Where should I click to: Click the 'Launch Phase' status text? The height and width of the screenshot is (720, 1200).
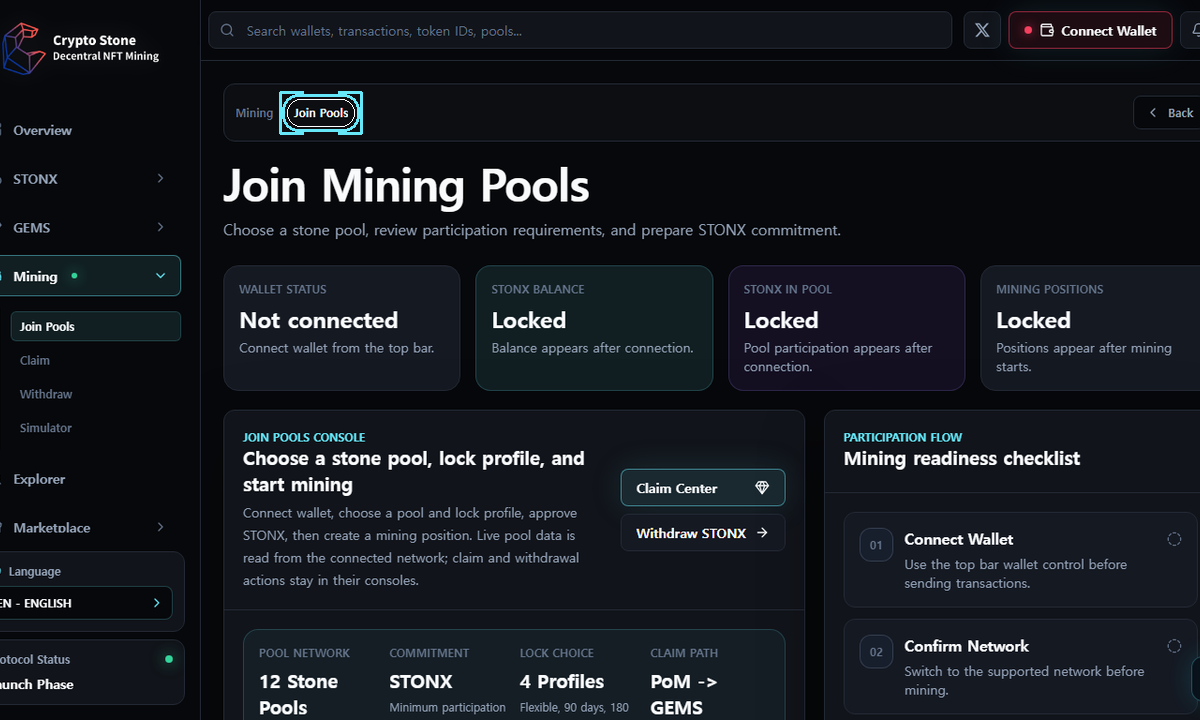(37, 685)
